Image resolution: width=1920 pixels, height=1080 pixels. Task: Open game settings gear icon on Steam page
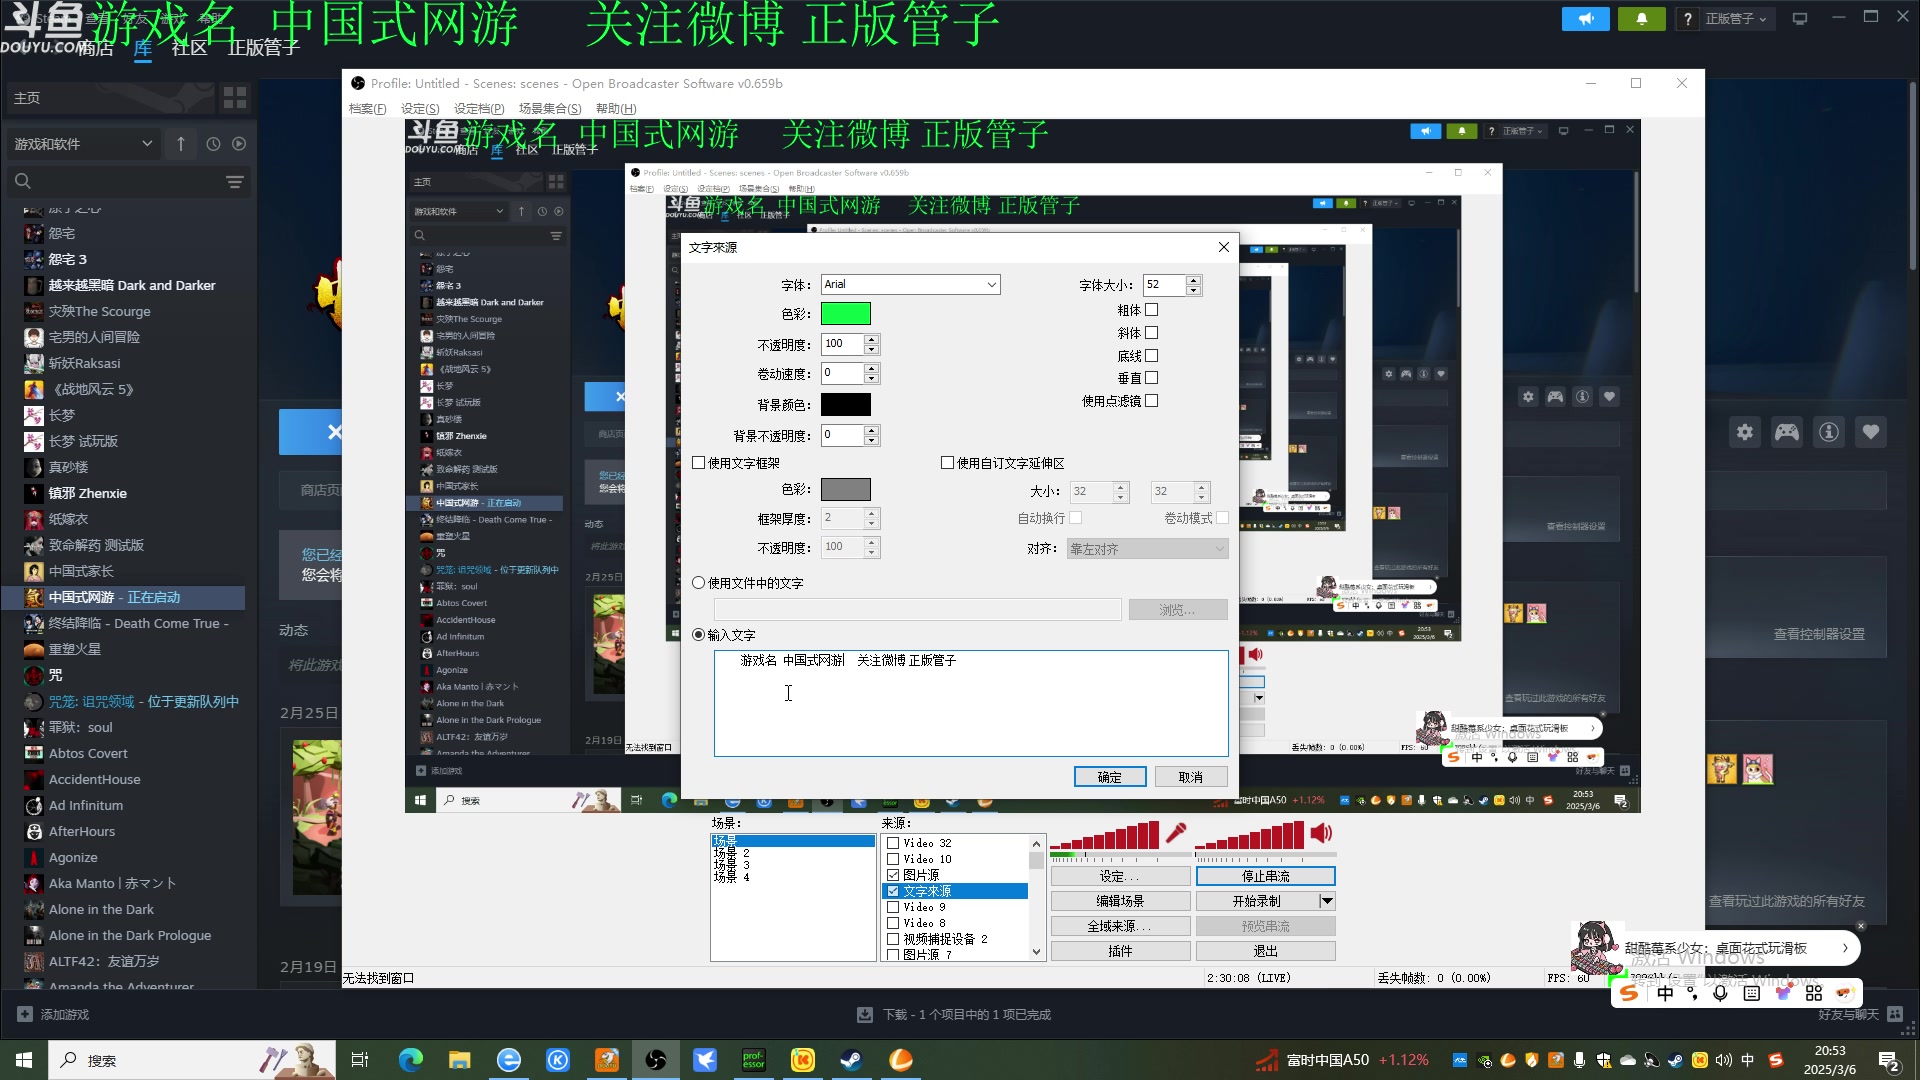[1745, 432]
